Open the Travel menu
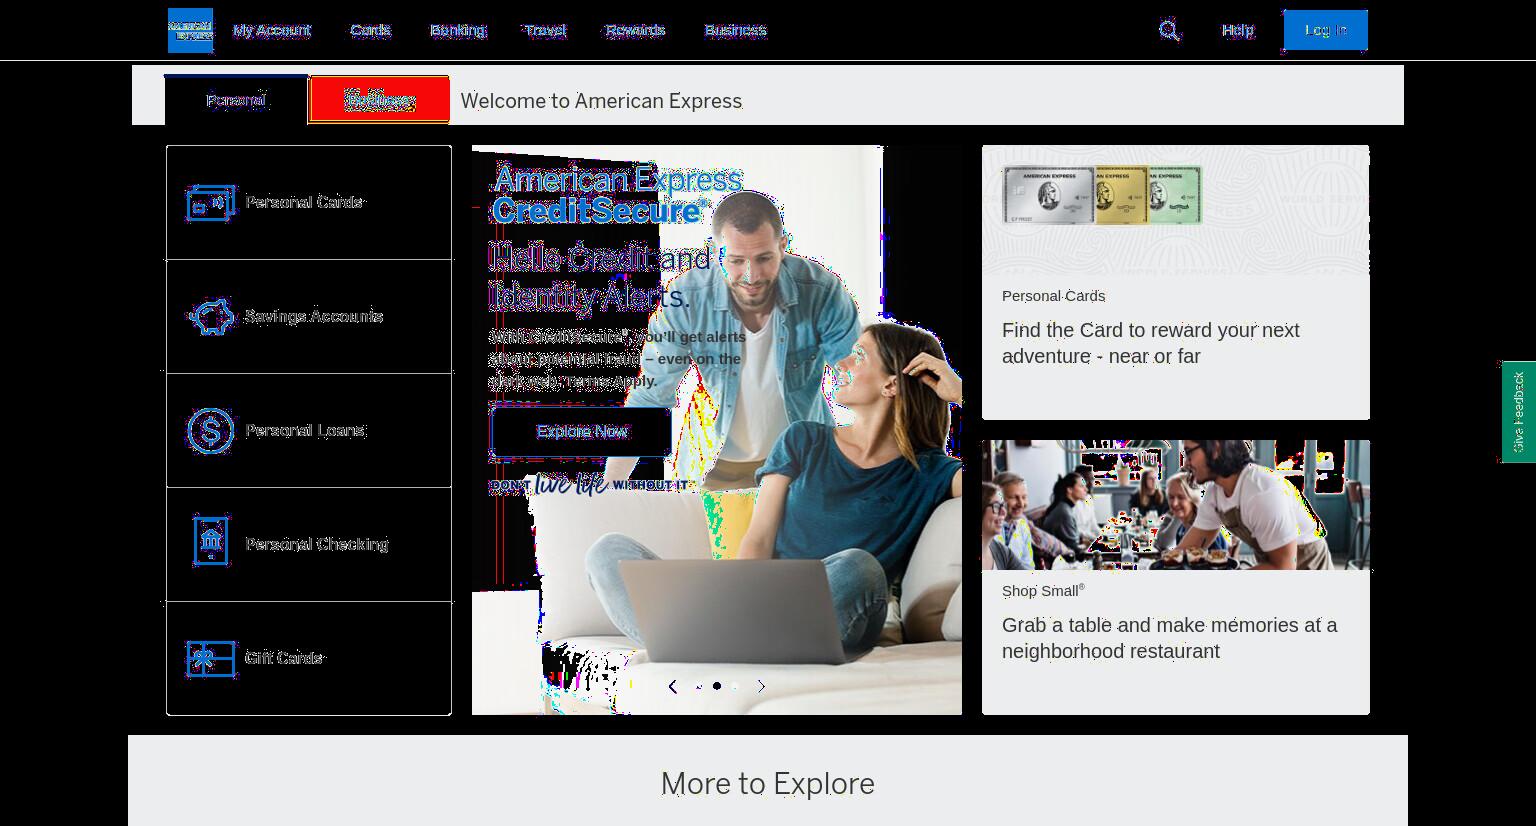Screen dimensions: 1536x826 pos(545,30)
